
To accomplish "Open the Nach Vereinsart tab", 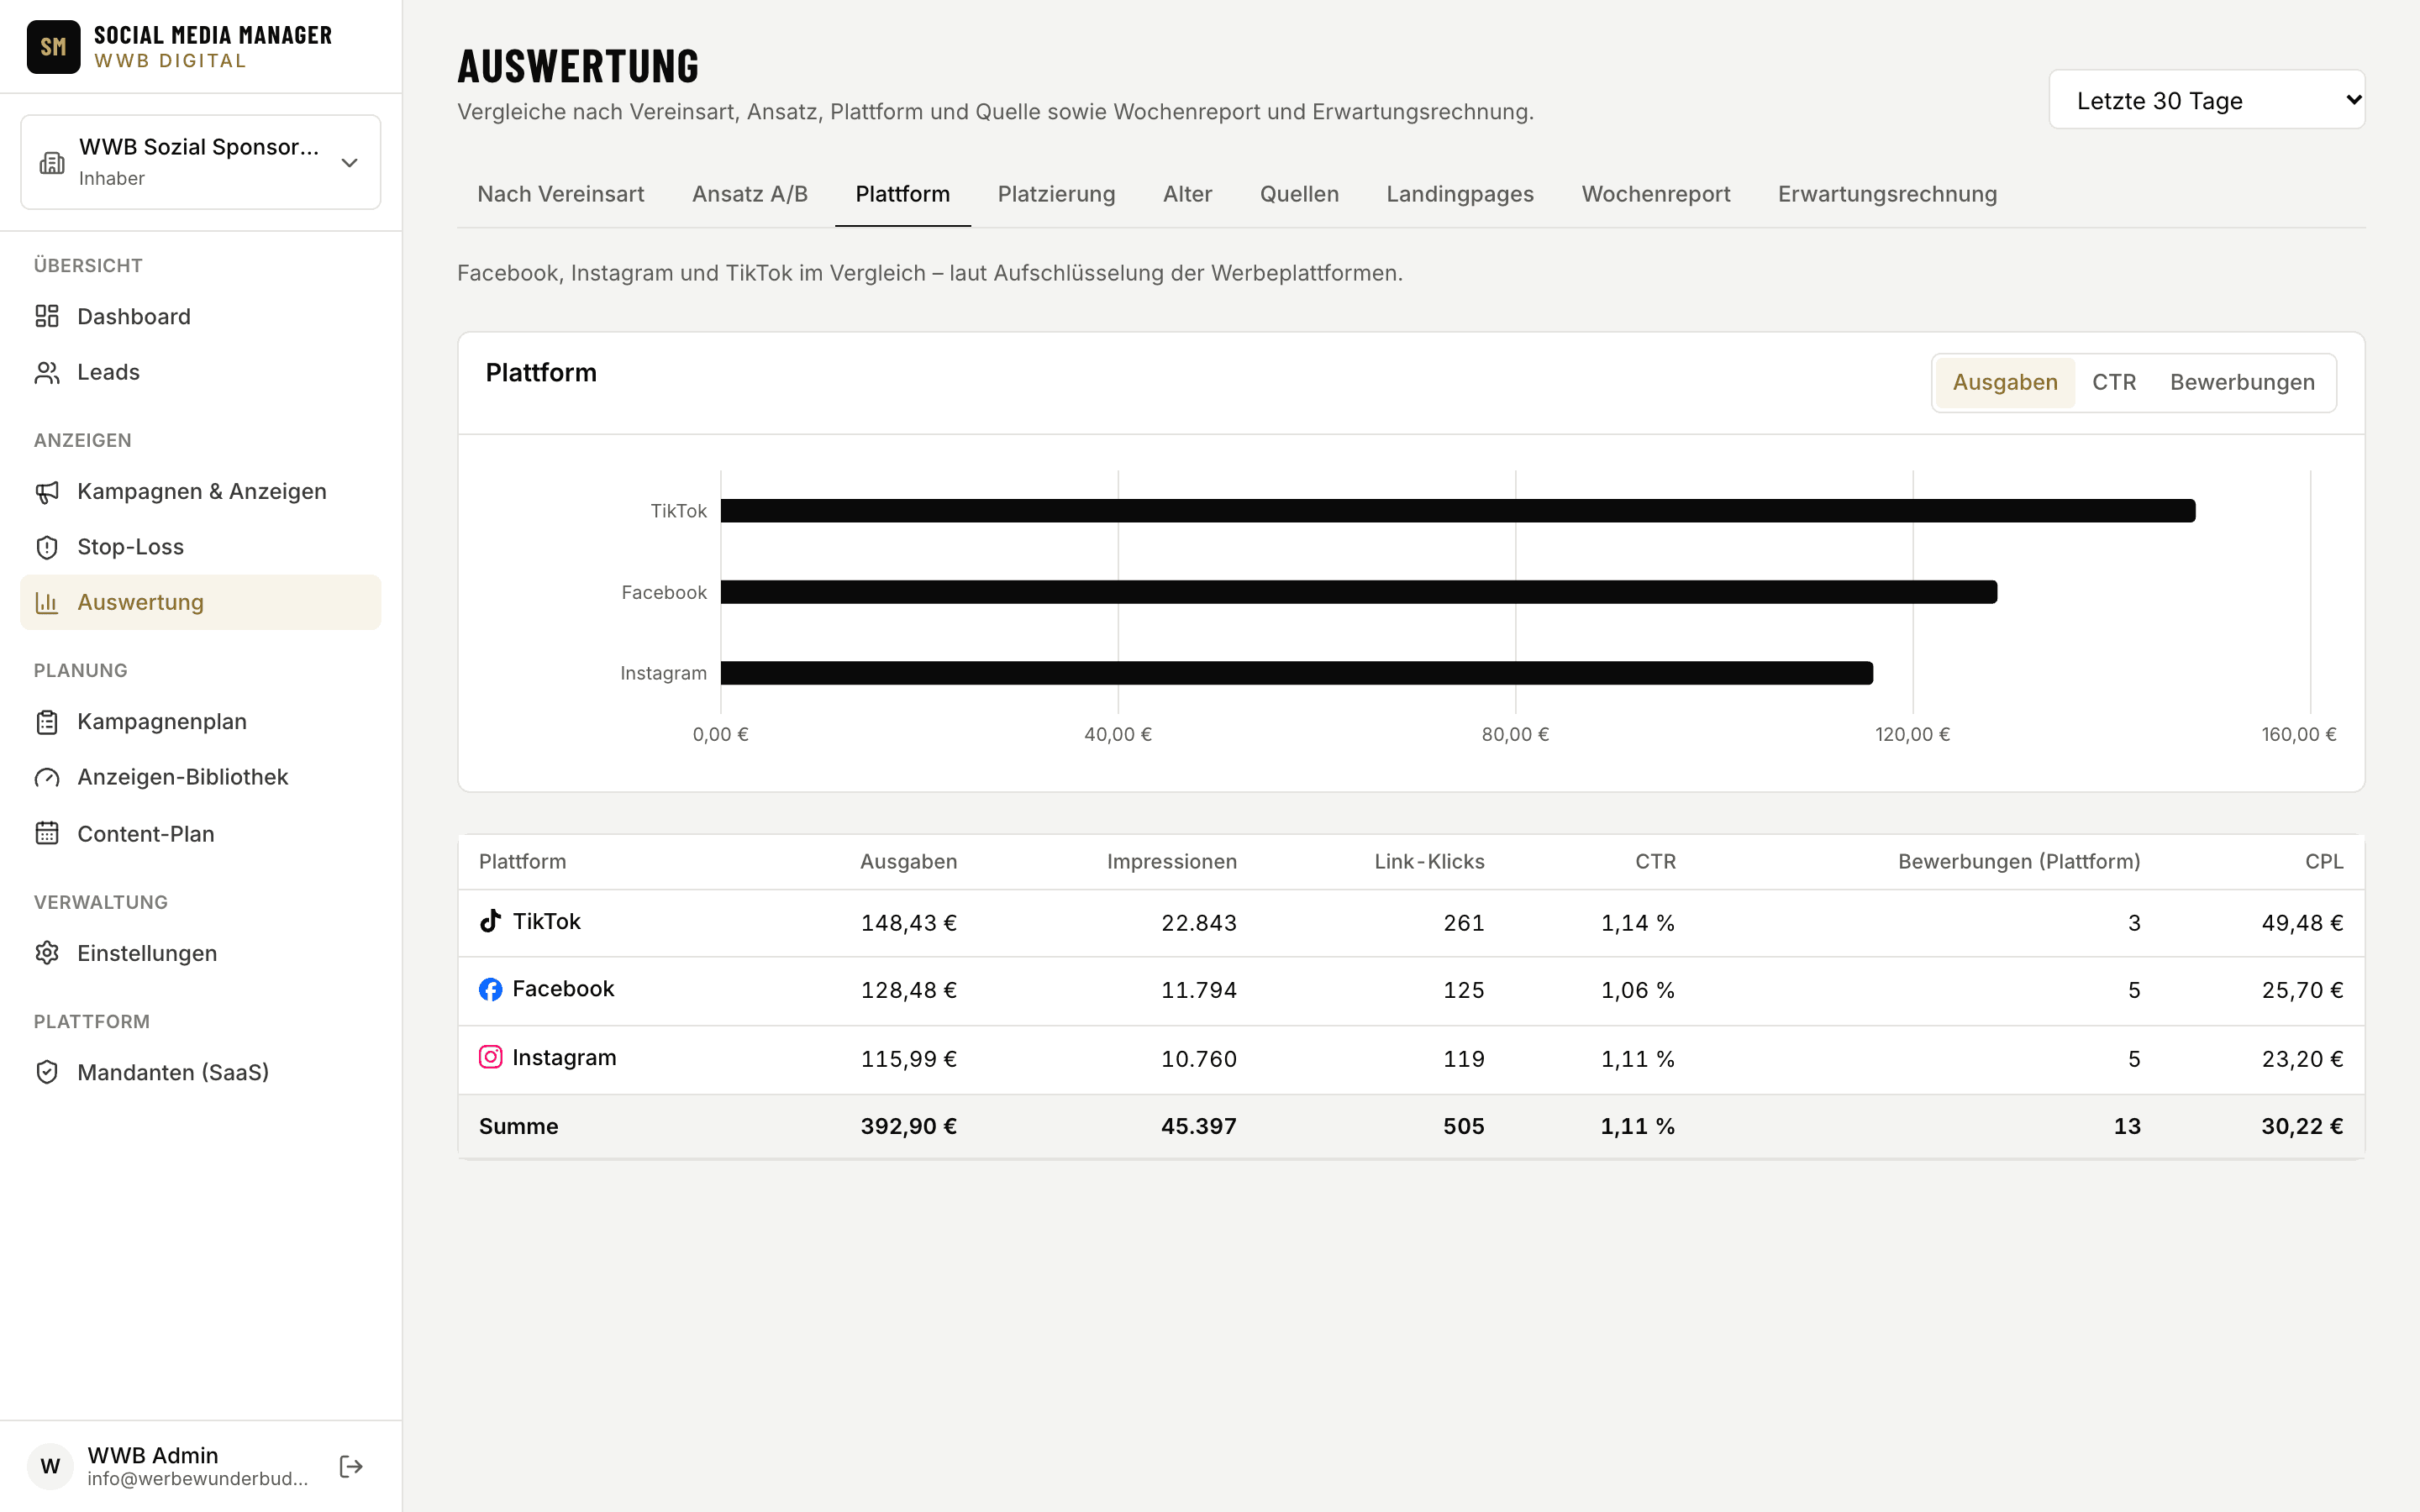I will [x=560, y=194].
